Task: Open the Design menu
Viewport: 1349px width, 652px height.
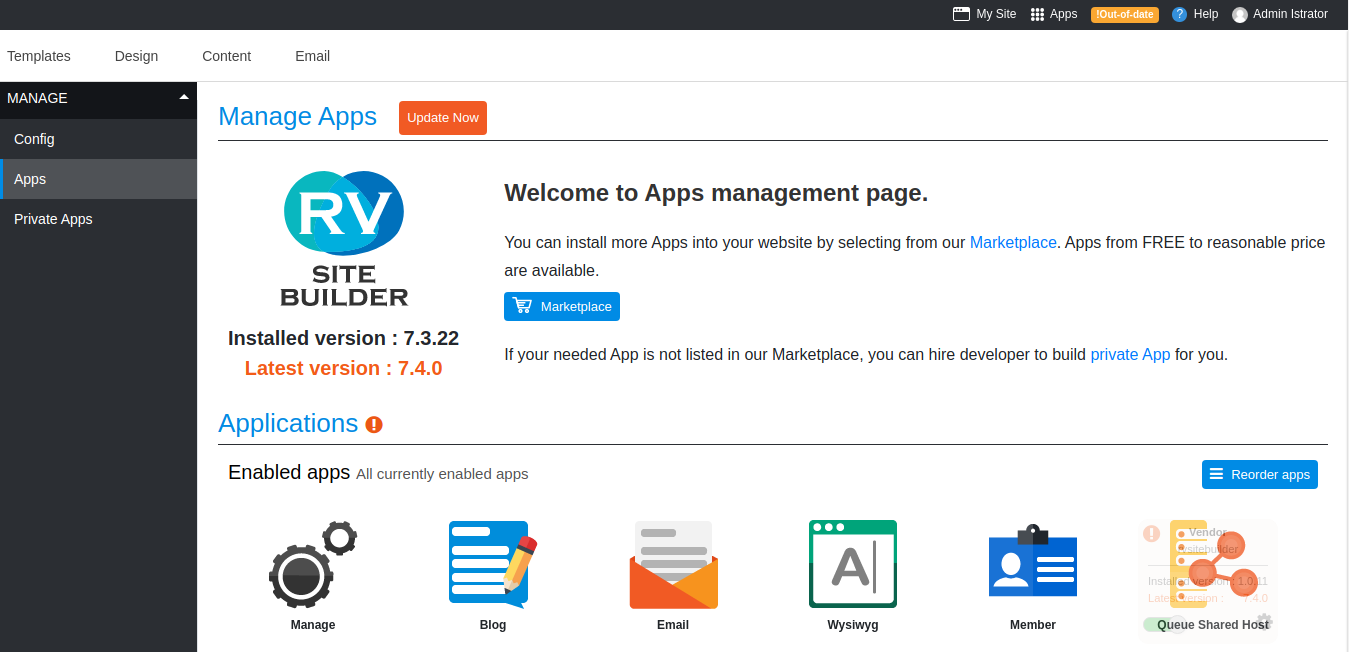Action: (x=136, y=56)
